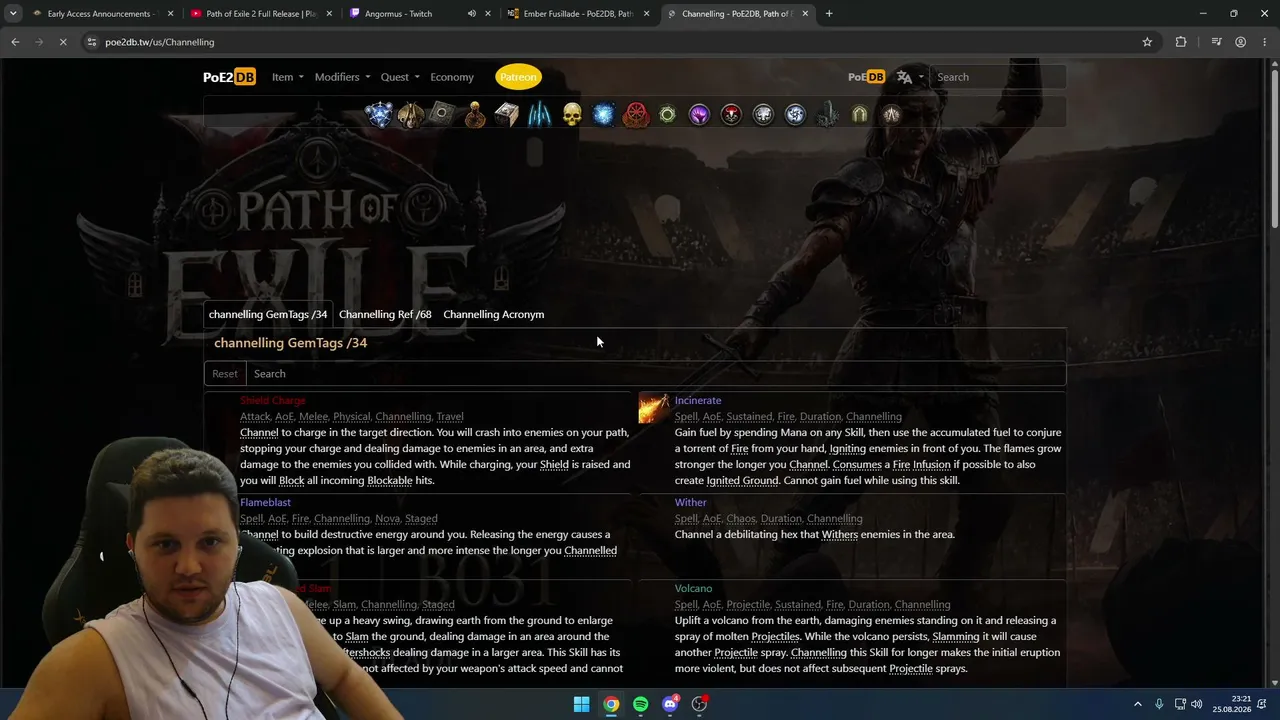Open the purple orb icon
1280x720 pixels.
coord(699,115)
